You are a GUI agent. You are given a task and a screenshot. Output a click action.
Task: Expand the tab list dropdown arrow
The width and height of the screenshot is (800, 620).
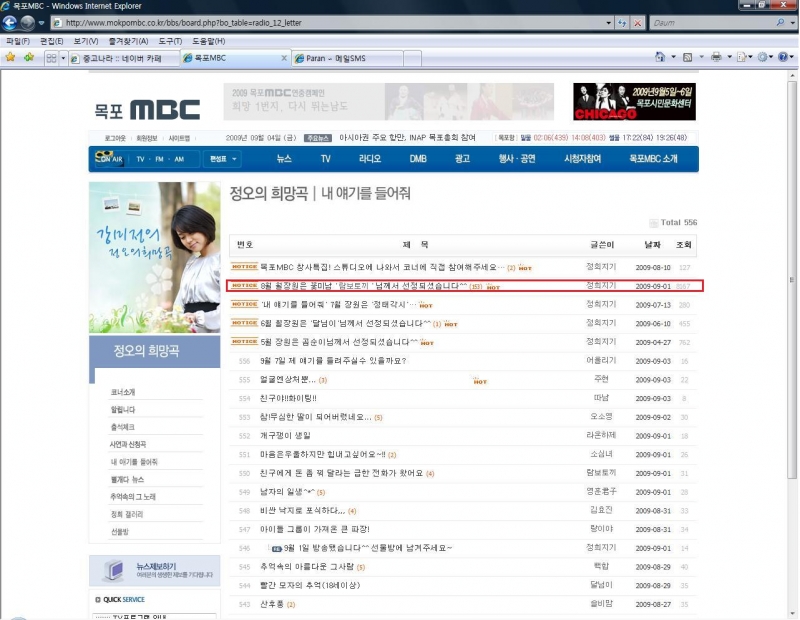64,59
